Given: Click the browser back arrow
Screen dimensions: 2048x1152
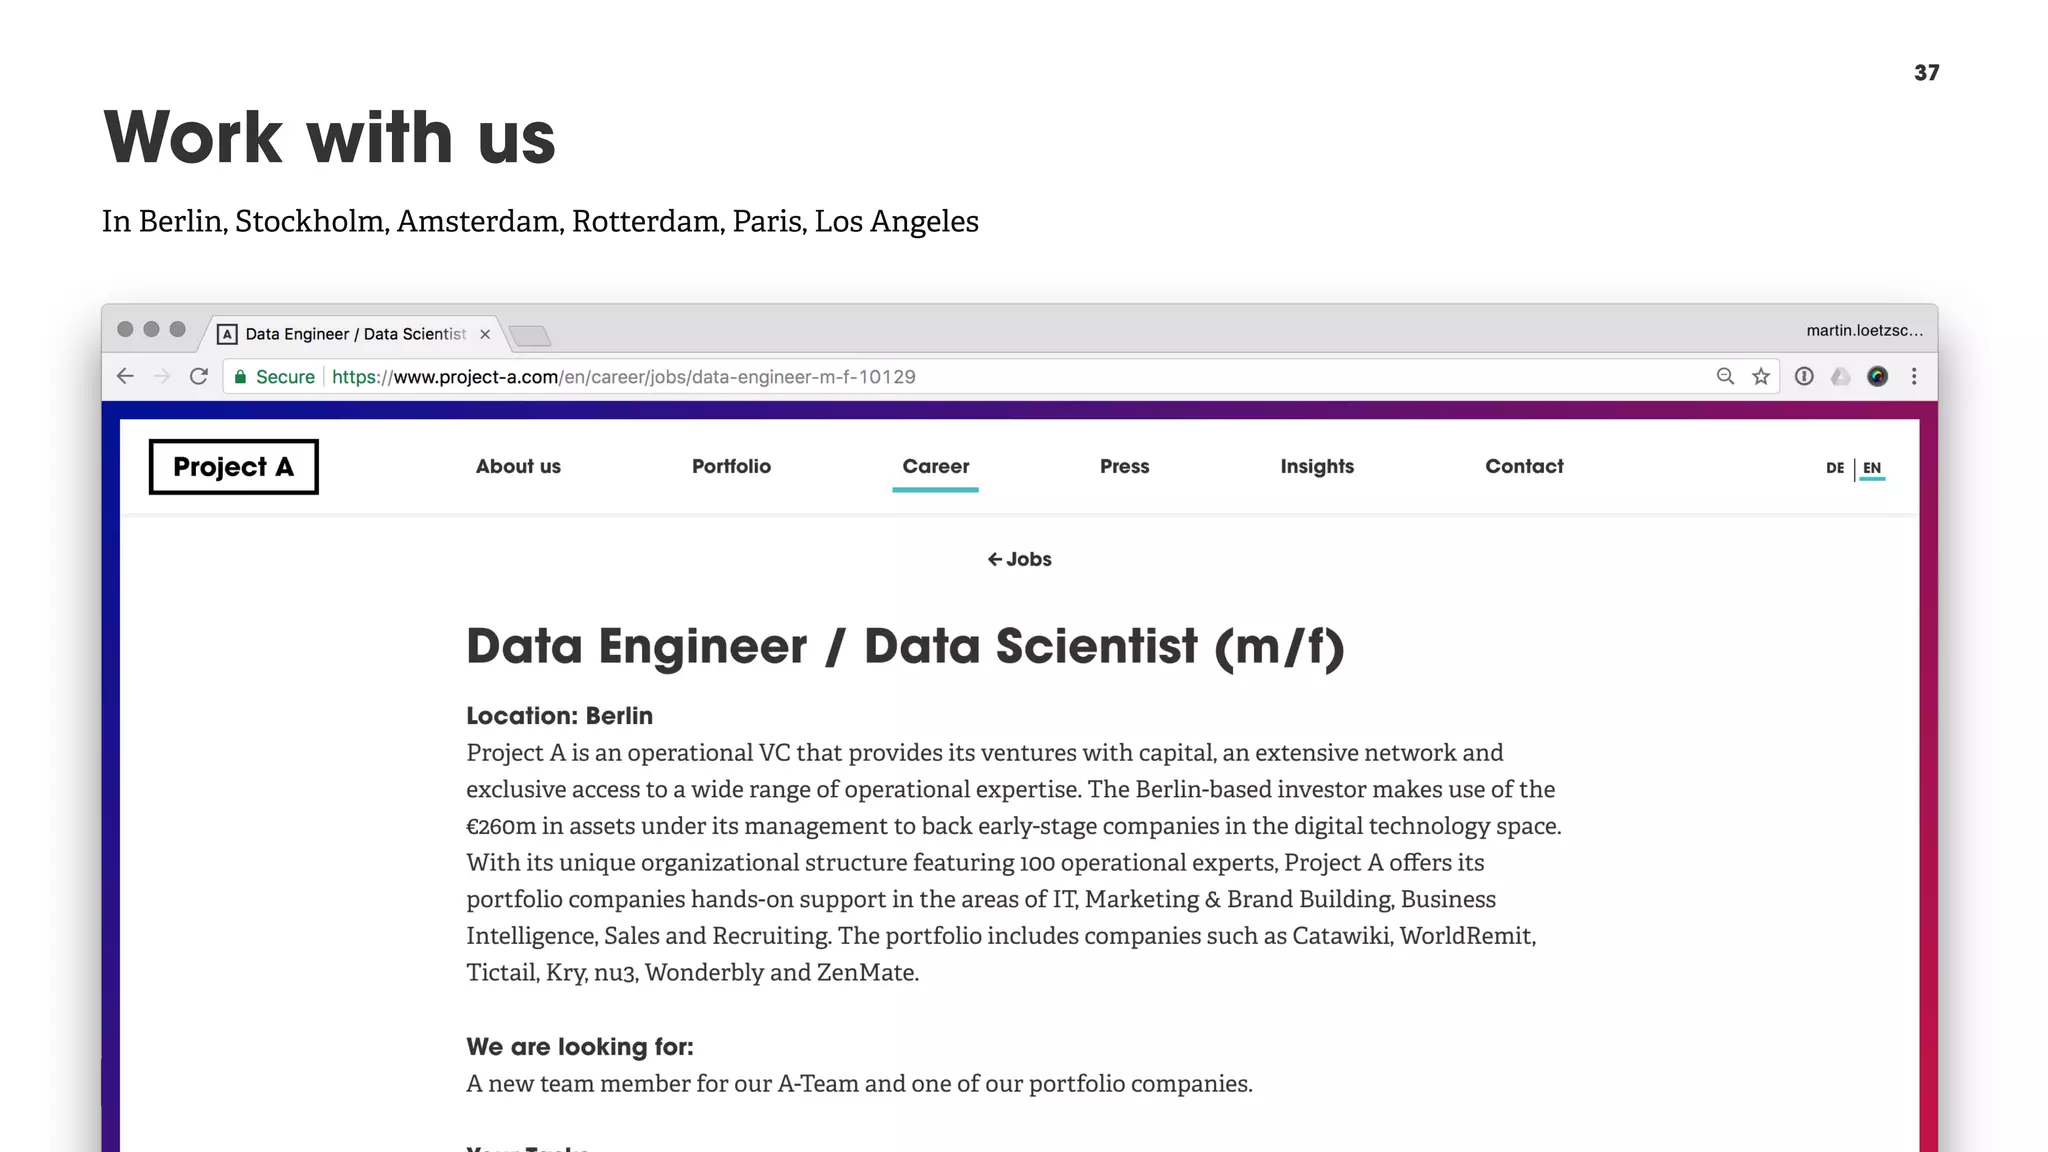Looking at the screenshot, I should coord(125,377).
